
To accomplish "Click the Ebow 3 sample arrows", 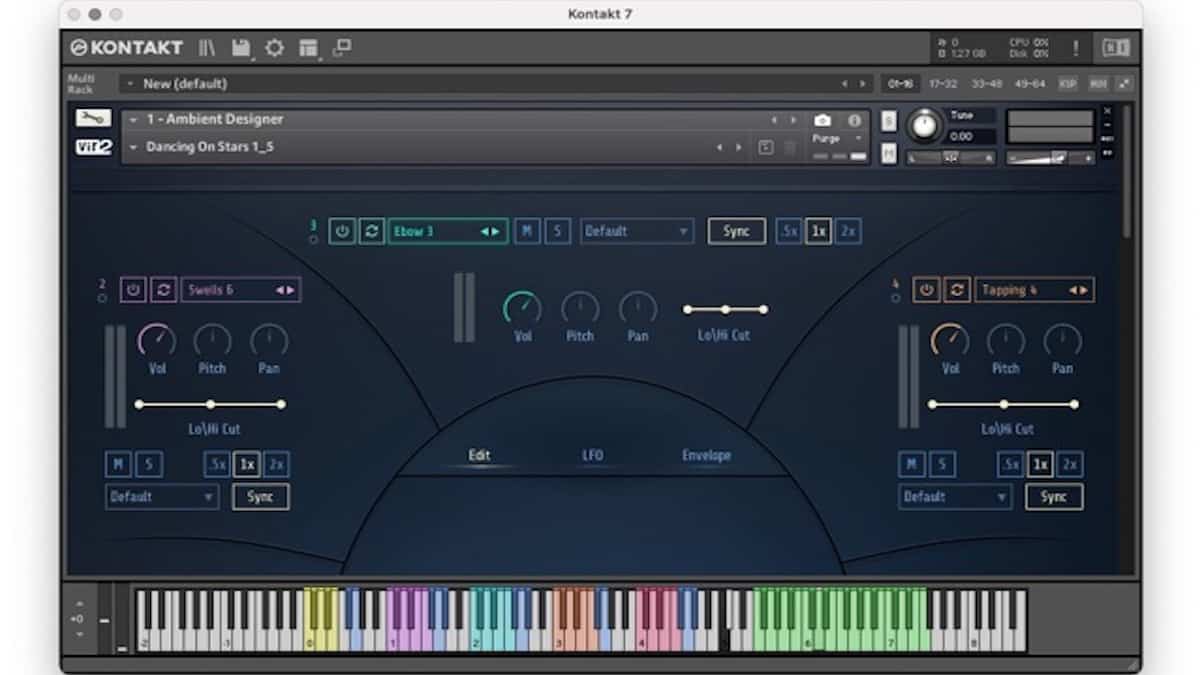I will [x=490, y=231].
